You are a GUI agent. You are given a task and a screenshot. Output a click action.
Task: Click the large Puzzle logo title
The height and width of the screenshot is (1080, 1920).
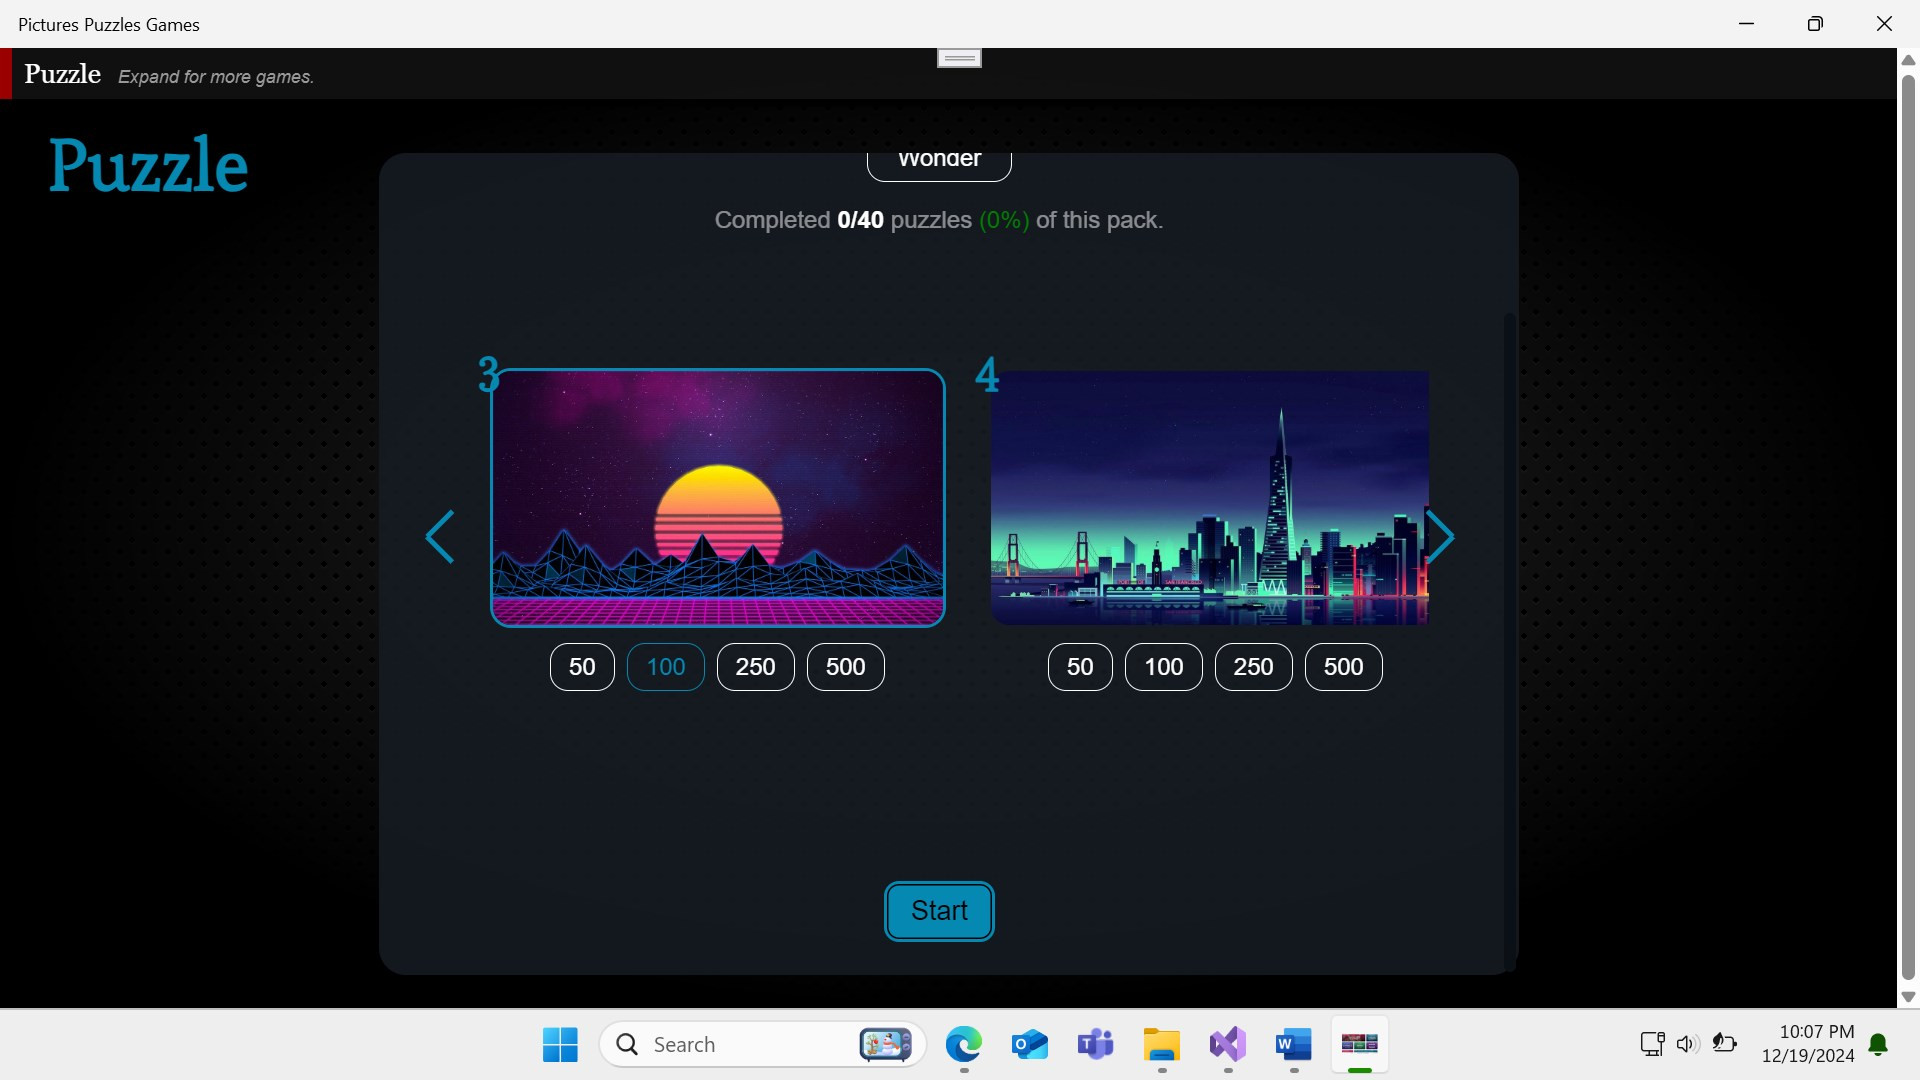pyautogui.click(x=148, y=165)
